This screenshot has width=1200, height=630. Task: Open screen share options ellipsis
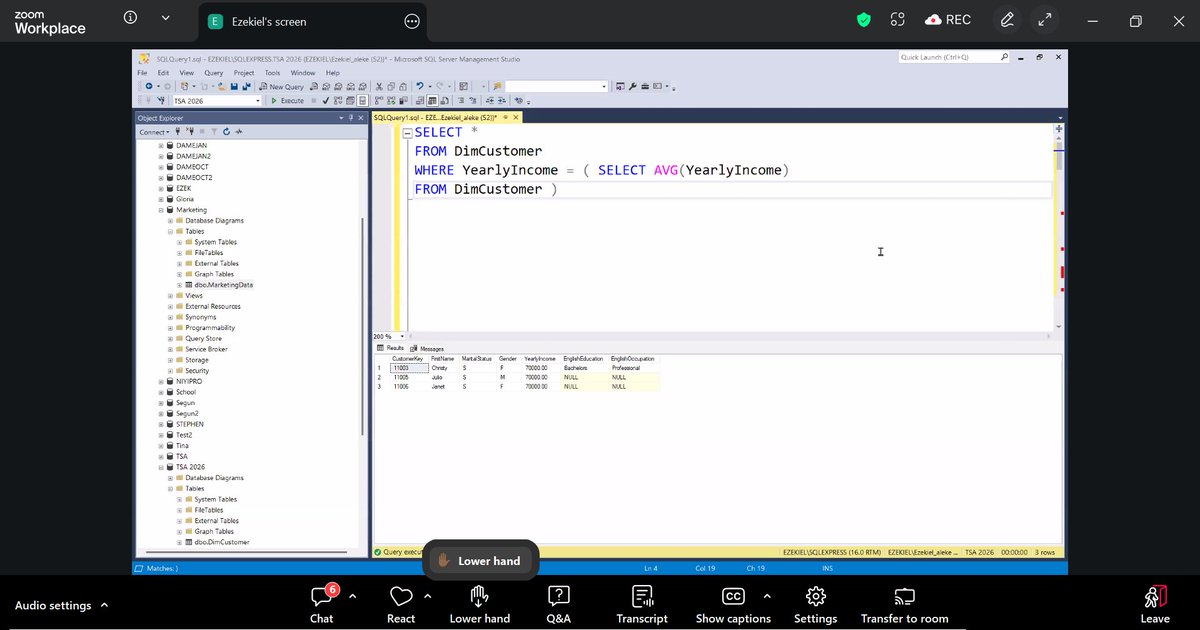tap(412, 21)
